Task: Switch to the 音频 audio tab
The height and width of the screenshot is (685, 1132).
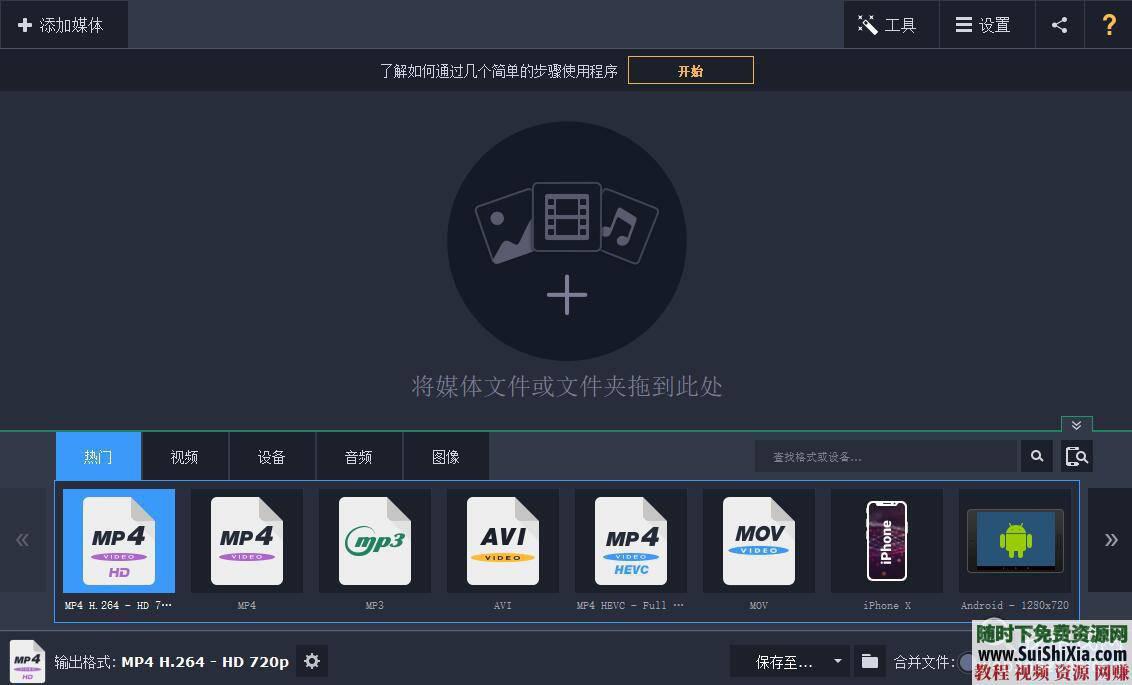Action: pos(358,456)
